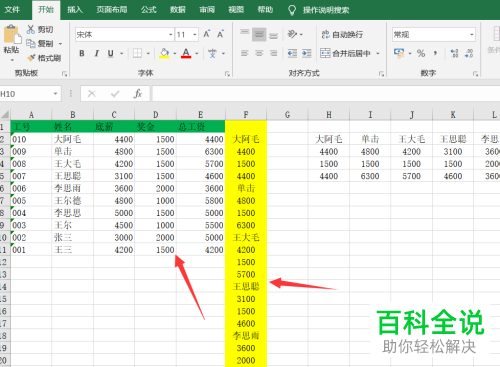This screenshot has height=367, width=500.
Task: Center cell text horizontally
Action: (259, 53)
